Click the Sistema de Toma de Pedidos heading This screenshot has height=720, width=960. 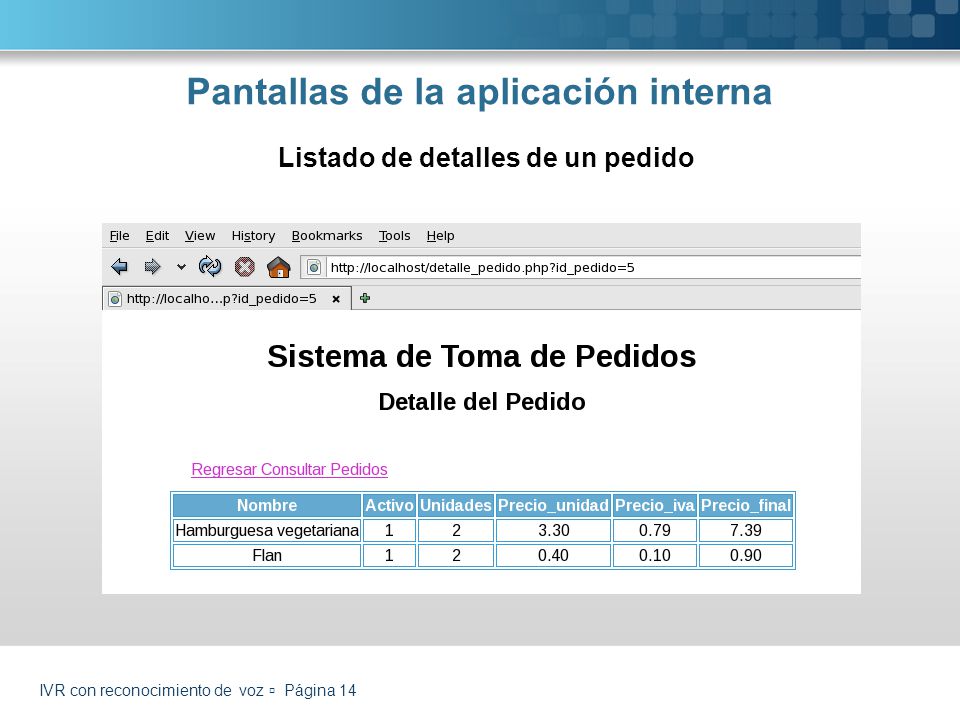coord(482,356)
